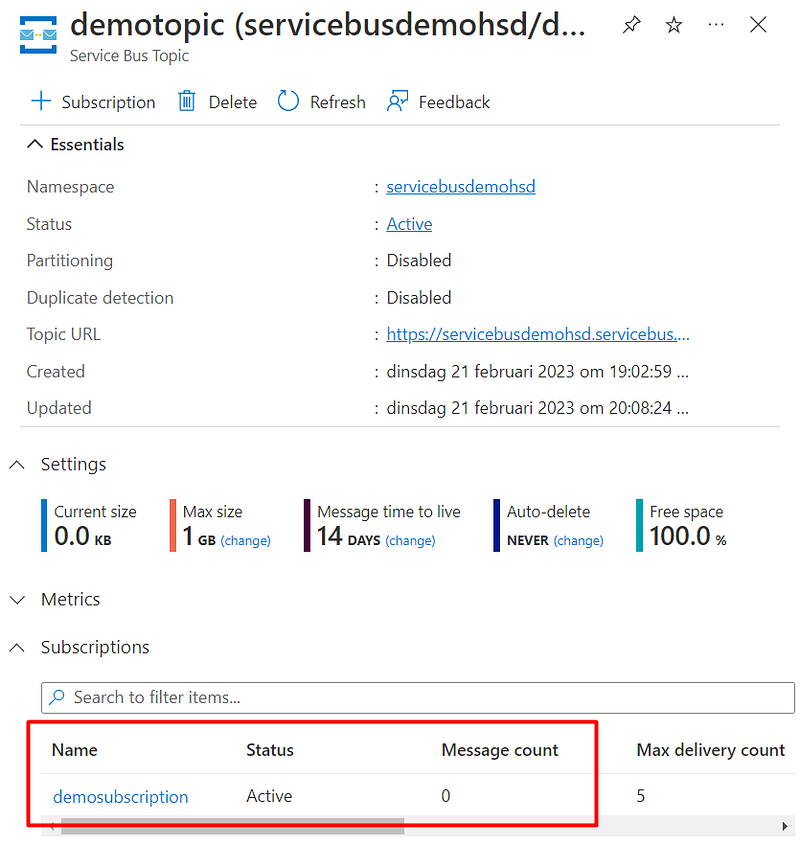Close the demotopic blade
The width and height of the screenshot is (800, 843).
[758, 25]
